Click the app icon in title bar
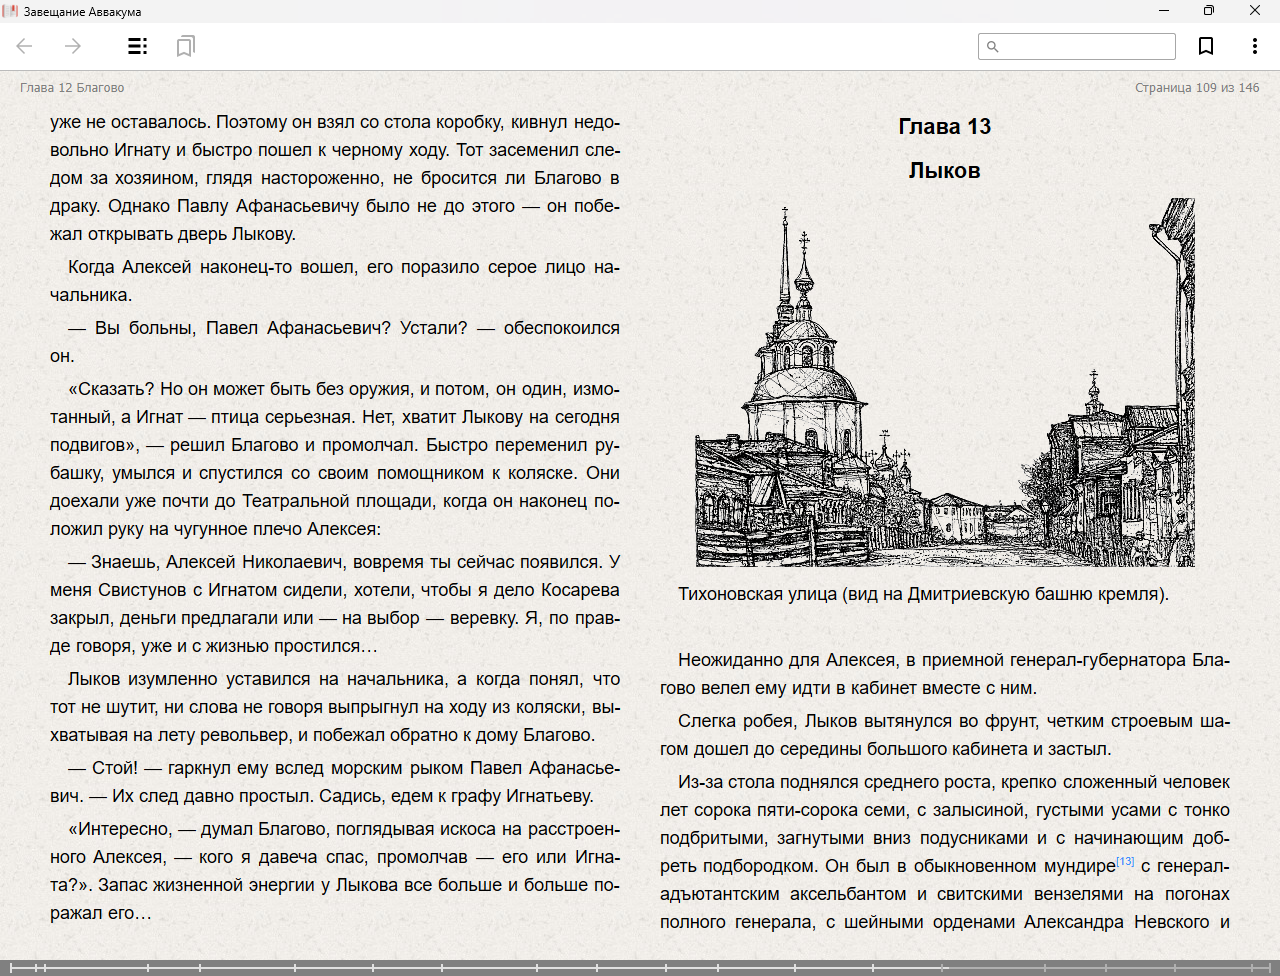 (x=10, y=11)
